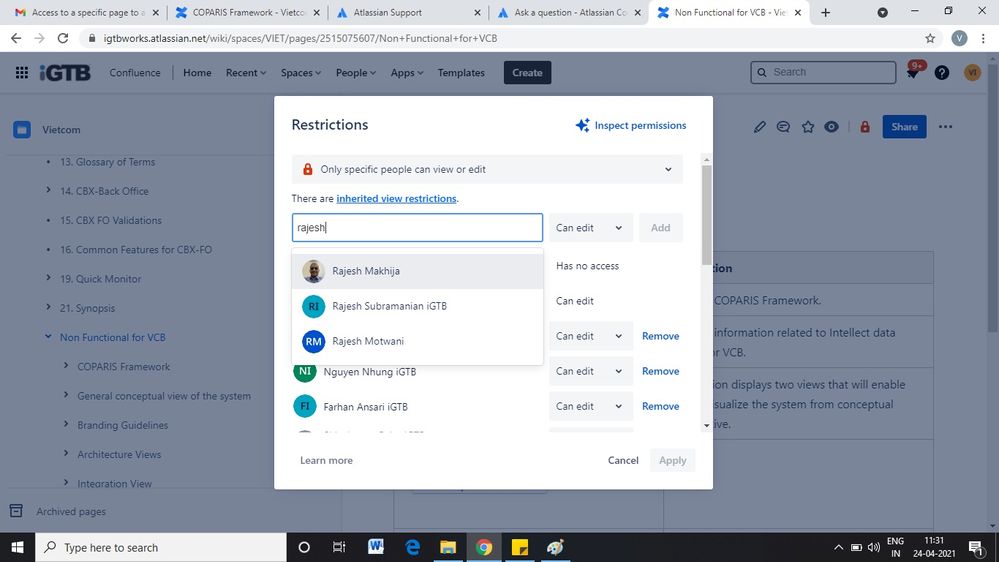Click Cancel in the Restrictions dialog
999x562 pixels.
click(x=622, y=460)
